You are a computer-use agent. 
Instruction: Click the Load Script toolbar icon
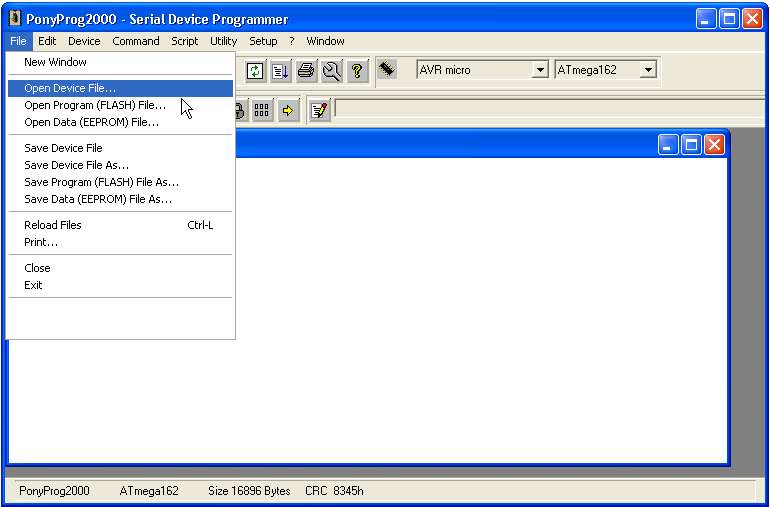coord(281,71)
